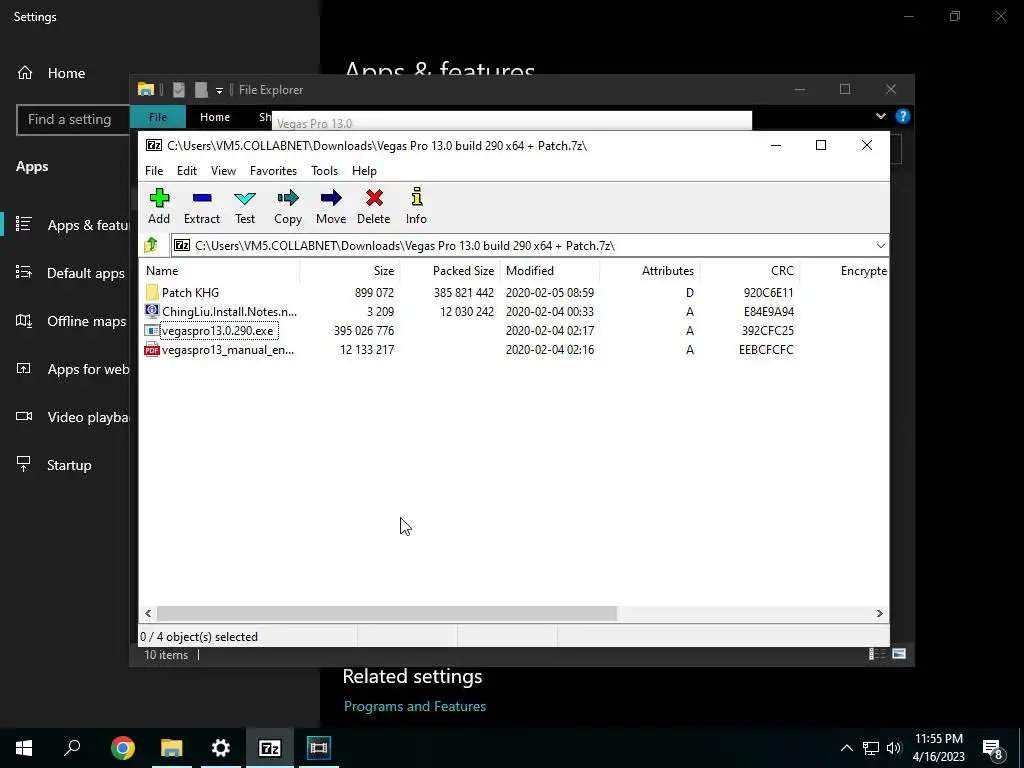
Task: Click the Copy toolbar icon
Action: pos(288,198)
